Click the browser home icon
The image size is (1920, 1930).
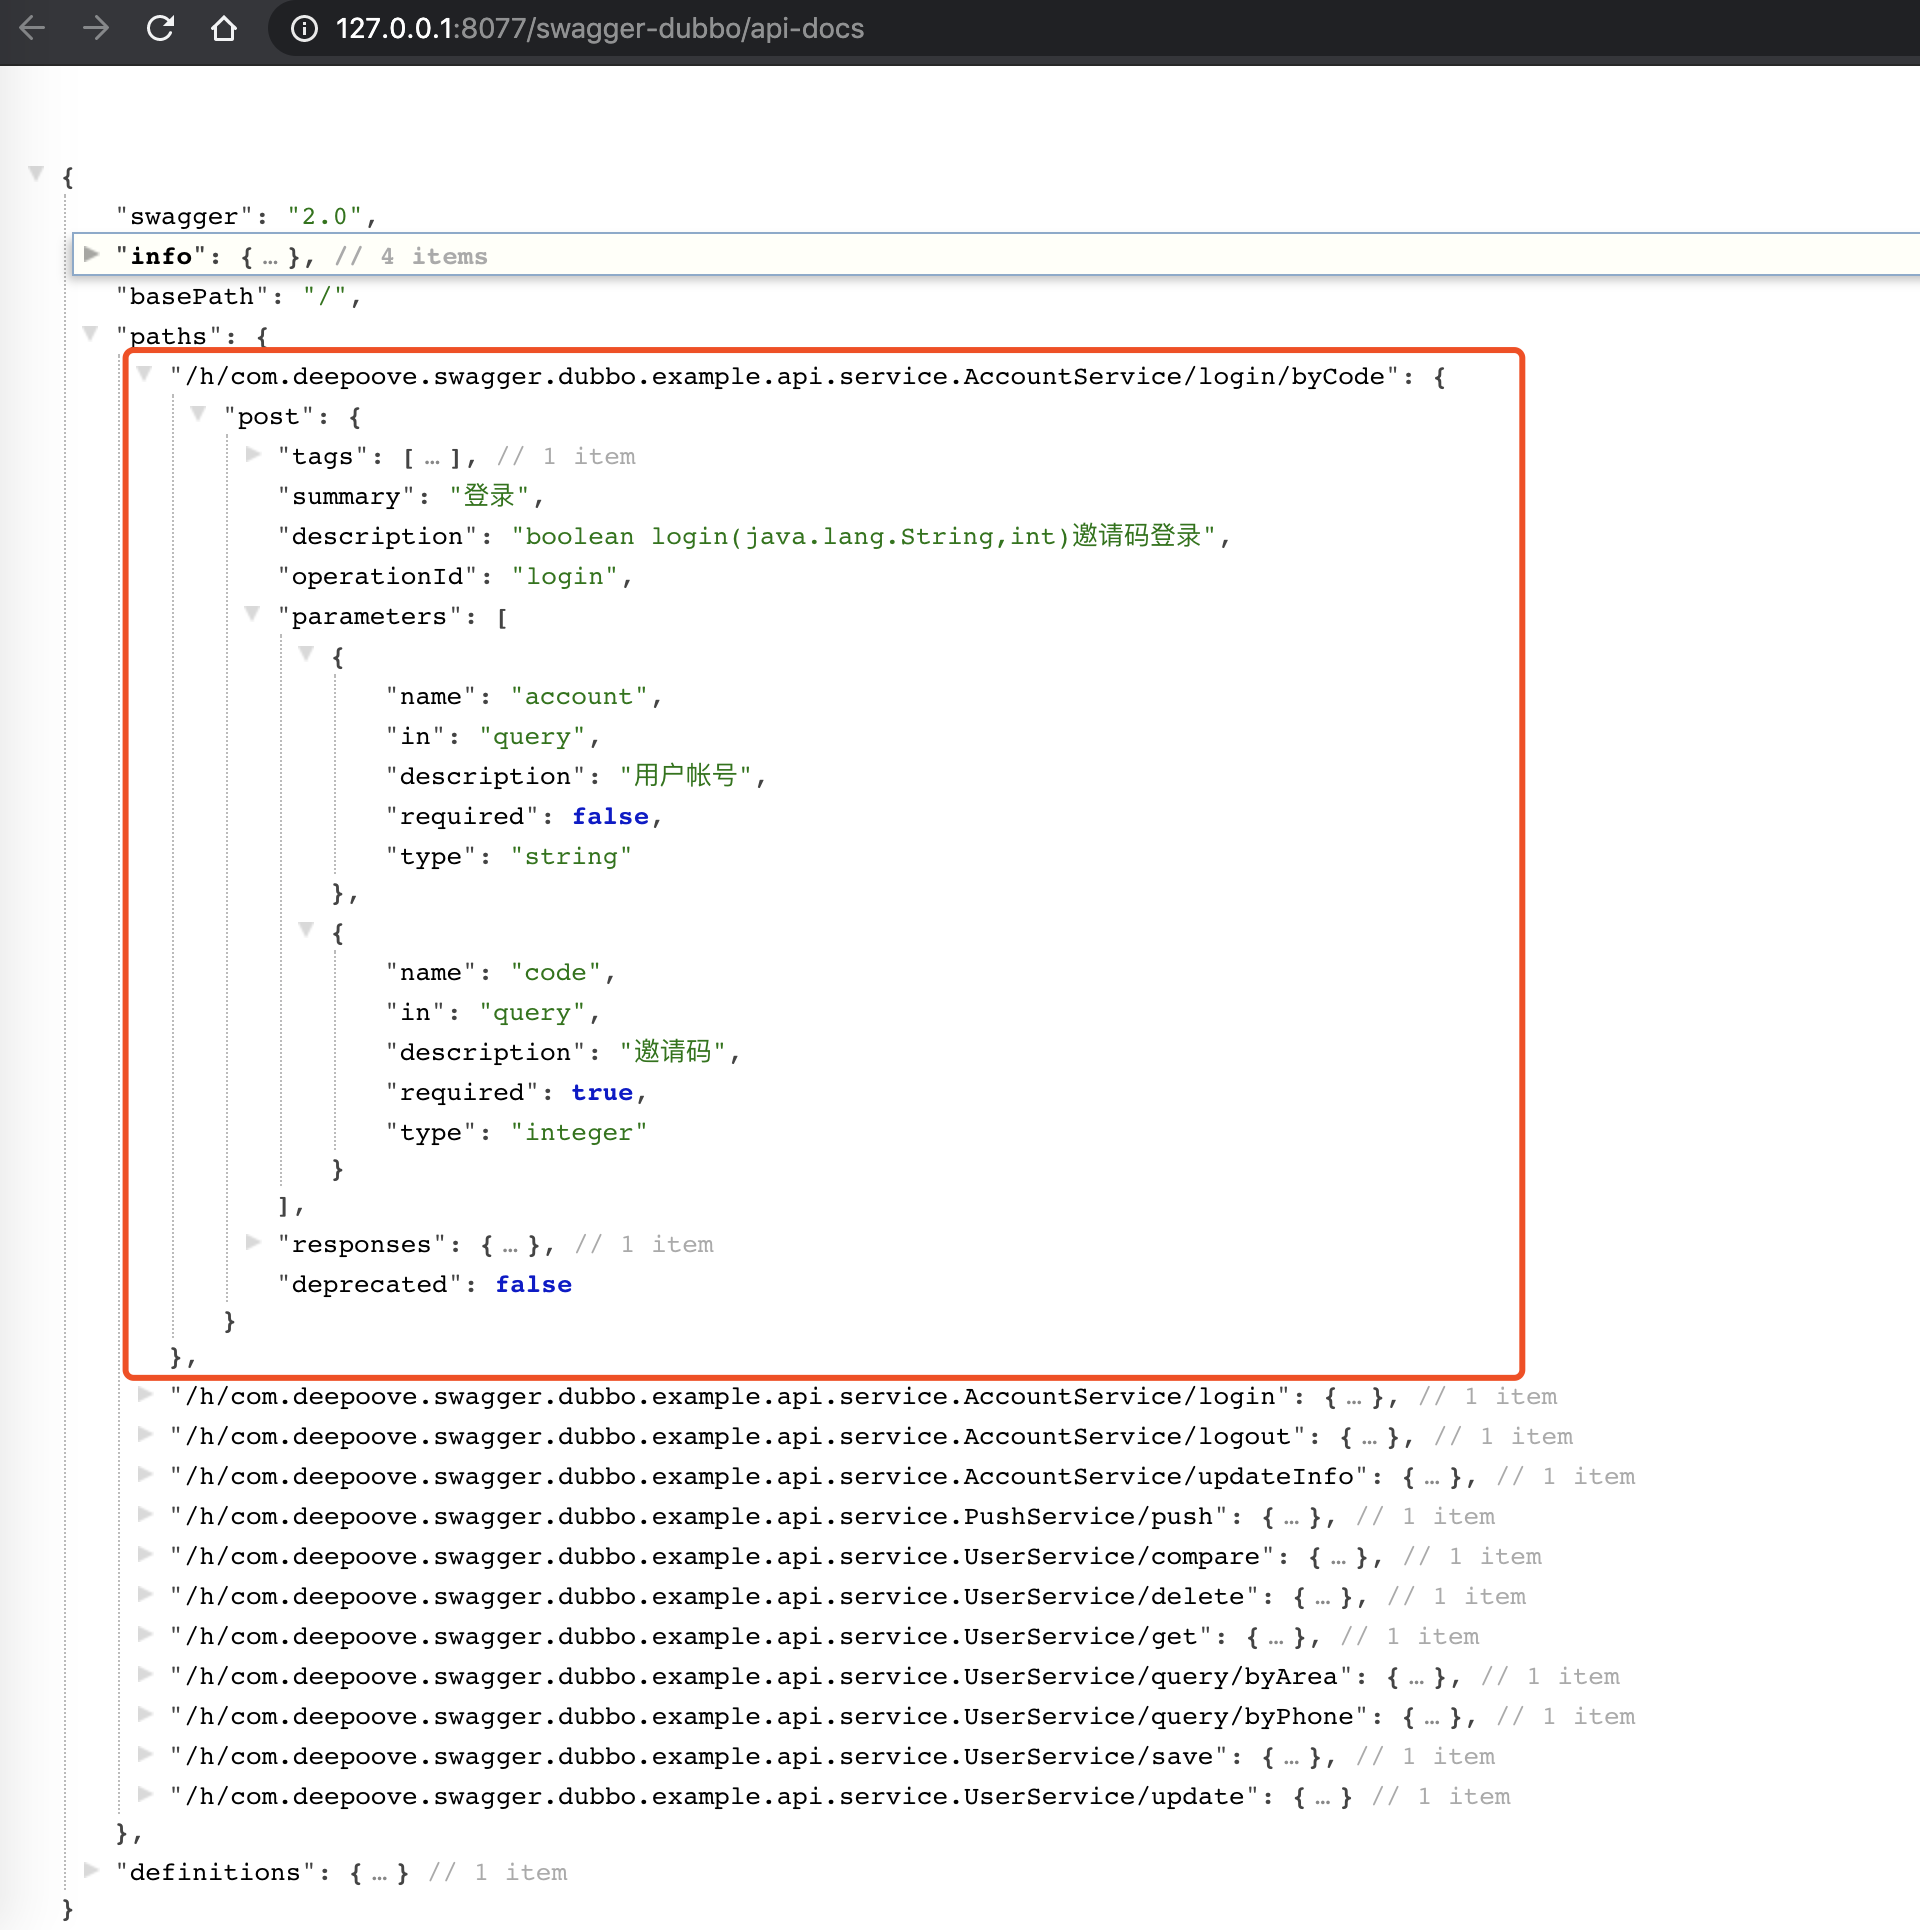pyautogui.click(x=224, y=29)
